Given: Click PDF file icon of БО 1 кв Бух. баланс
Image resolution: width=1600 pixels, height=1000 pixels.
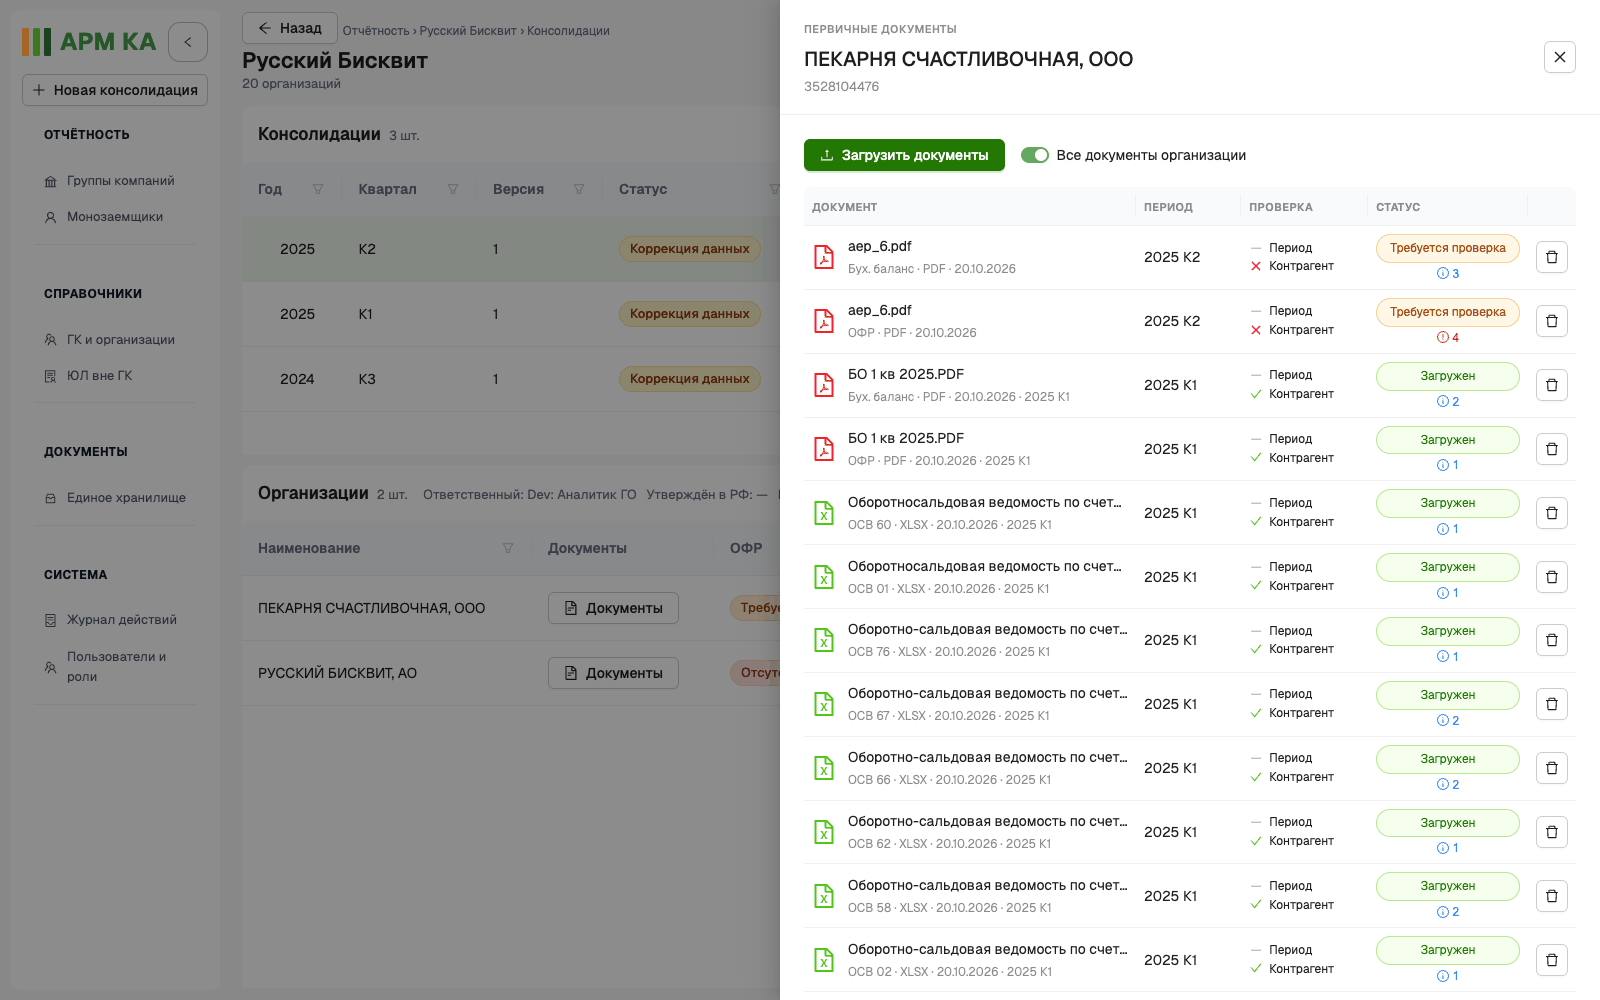Looking at the screenshot, I should (824, 385).
